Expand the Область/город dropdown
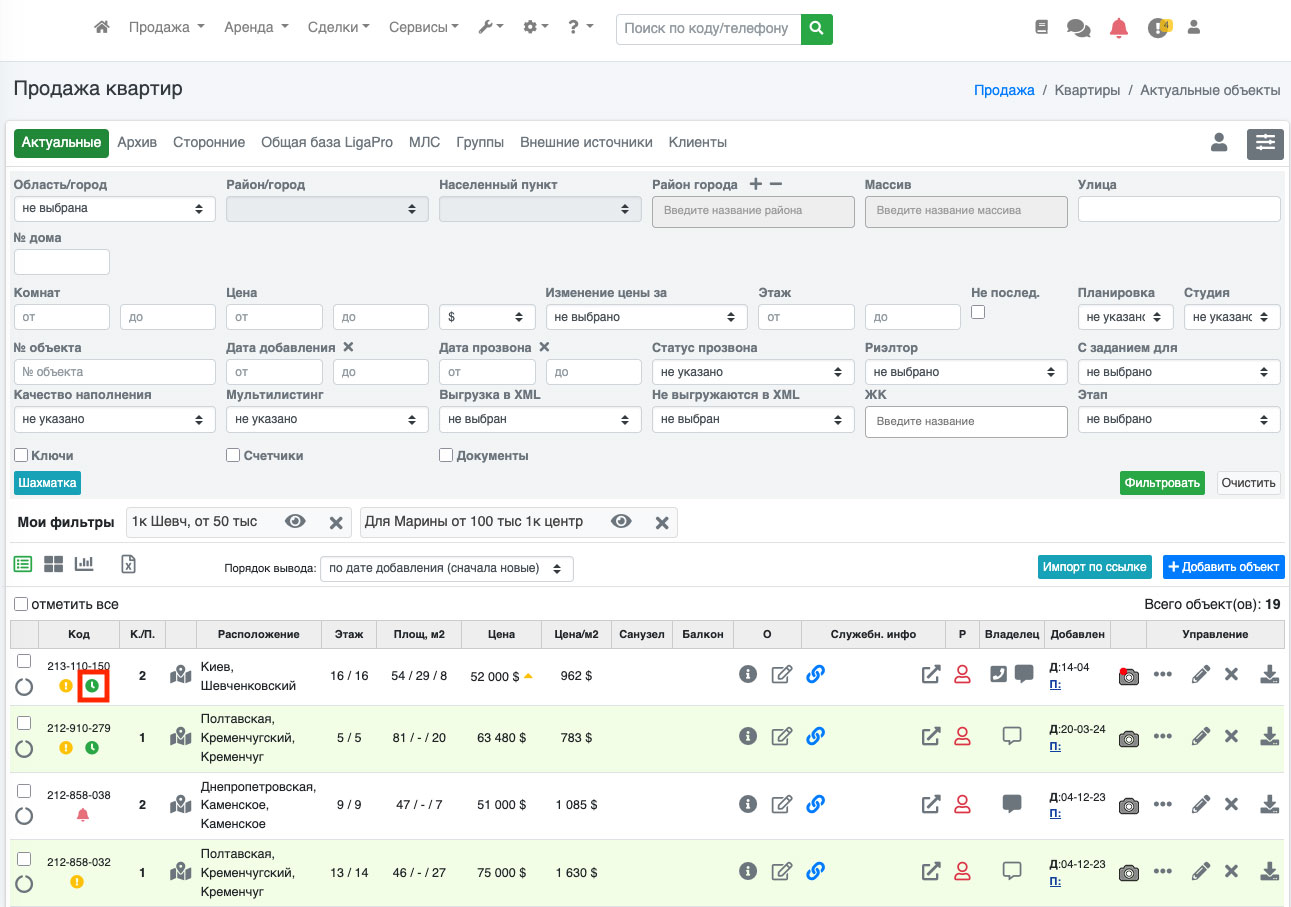 [114, 209]
